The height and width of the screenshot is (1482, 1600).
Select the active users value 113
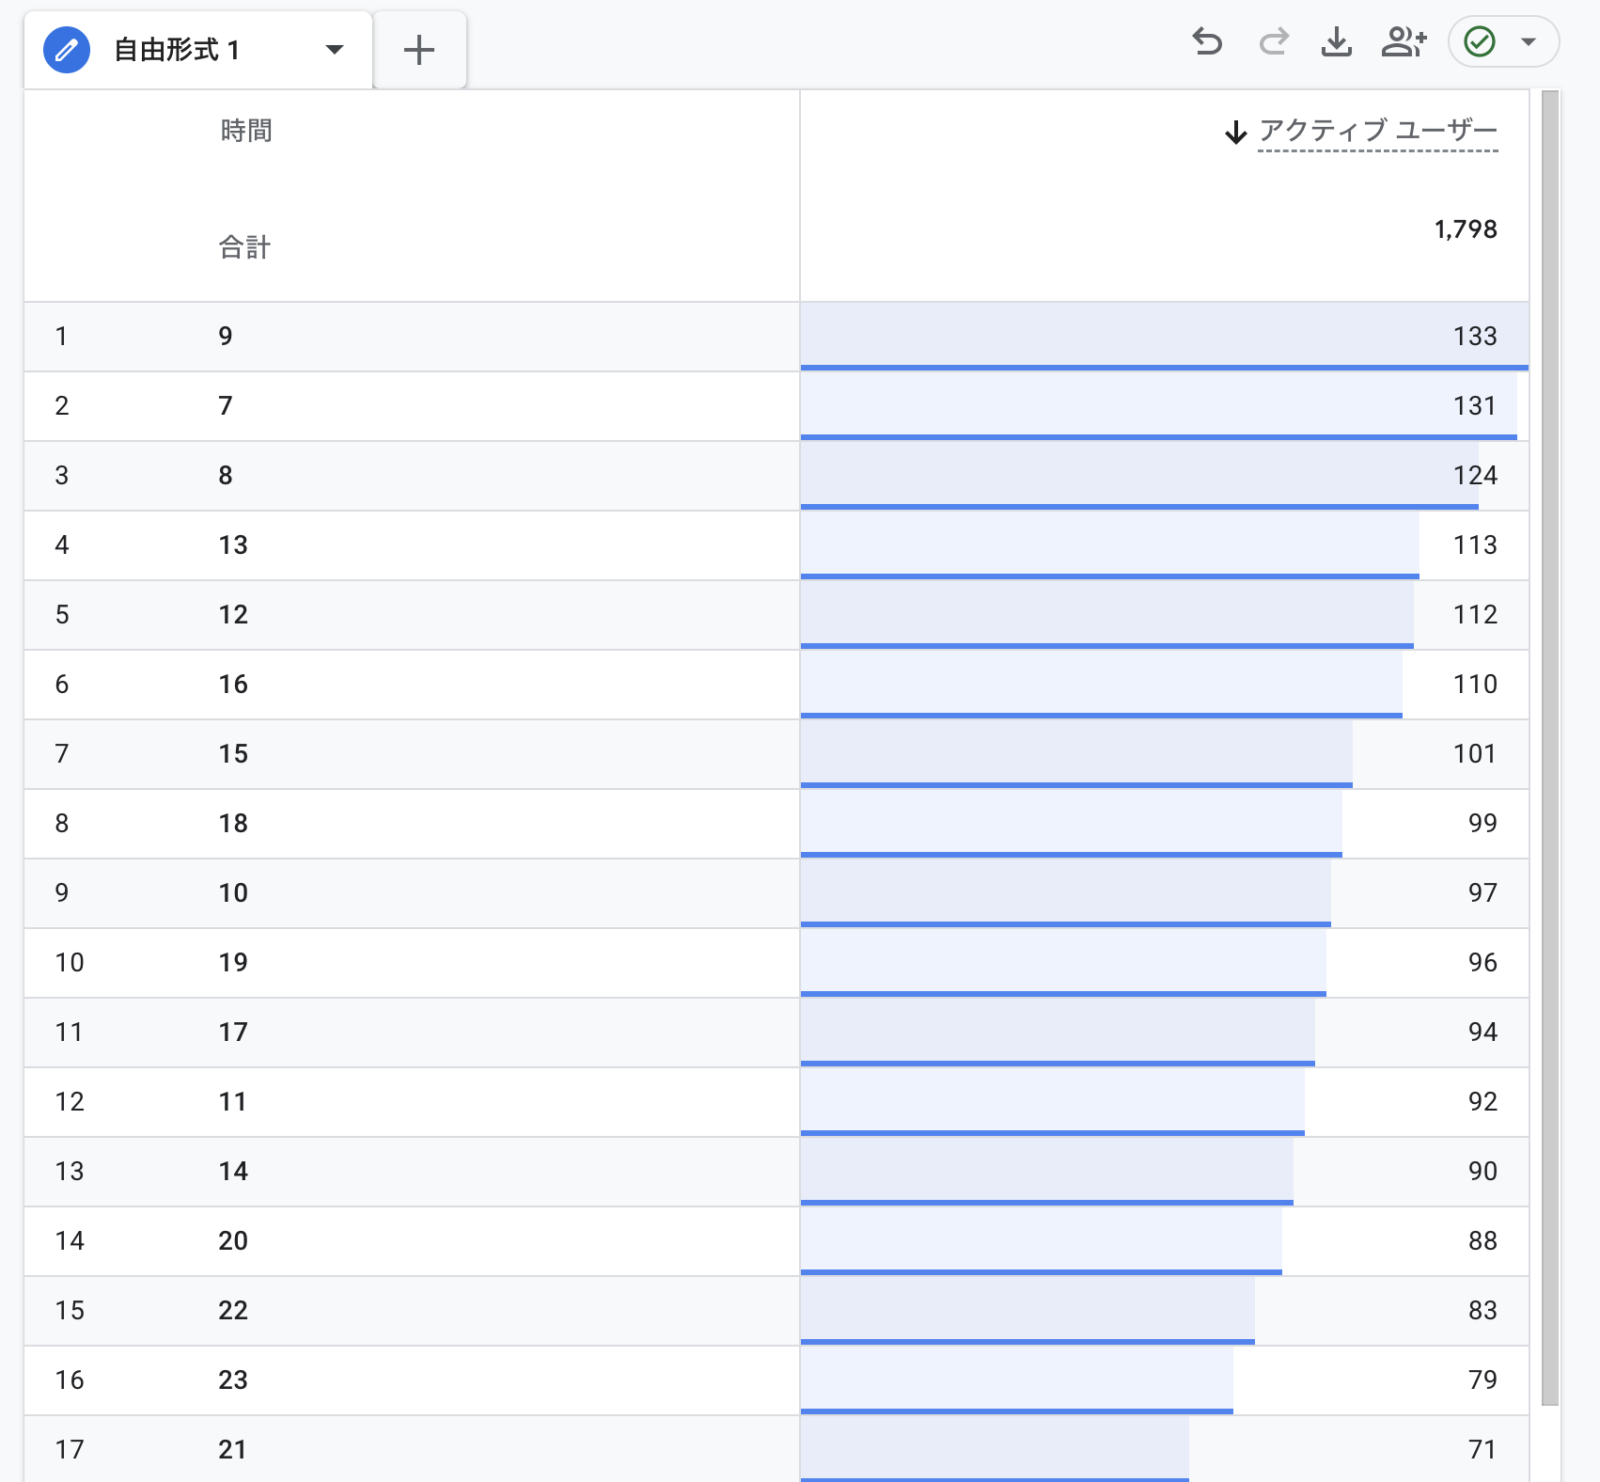1475,545
